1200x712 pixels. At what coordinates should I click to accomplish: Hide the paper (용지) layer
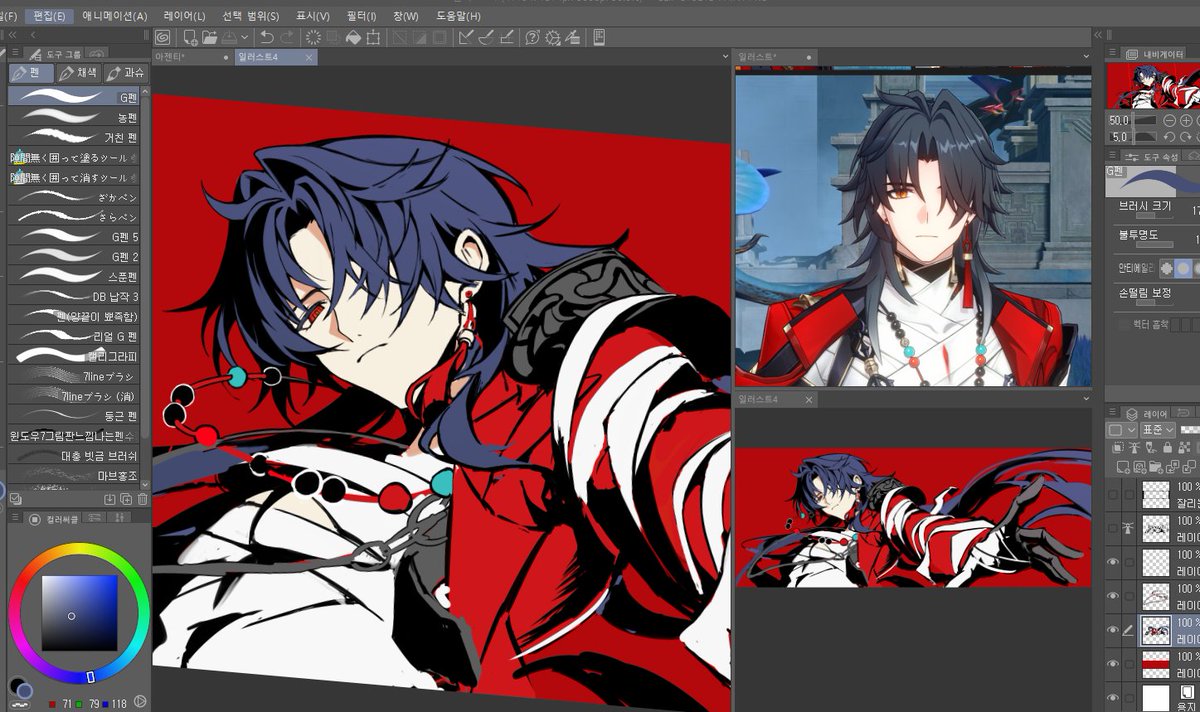point(1112,698)
